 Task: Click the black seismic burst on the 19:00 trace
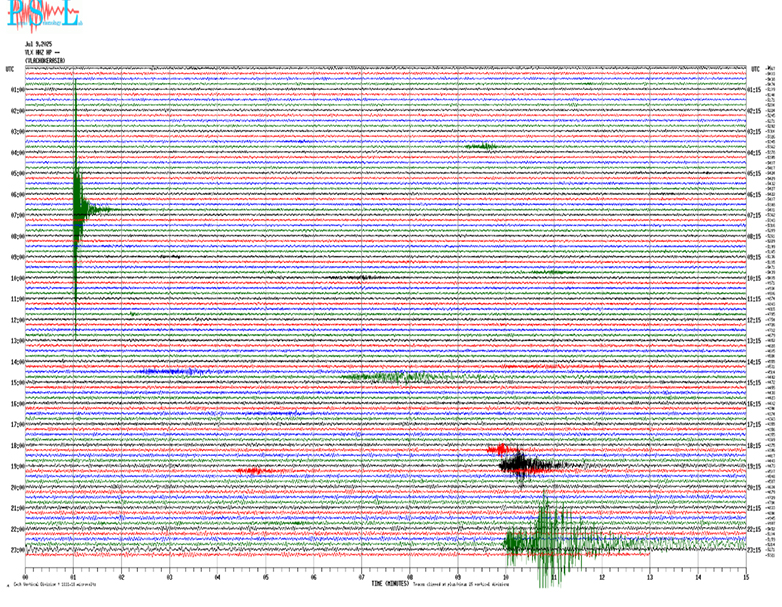pyautogui.click(x=525, y=463)
